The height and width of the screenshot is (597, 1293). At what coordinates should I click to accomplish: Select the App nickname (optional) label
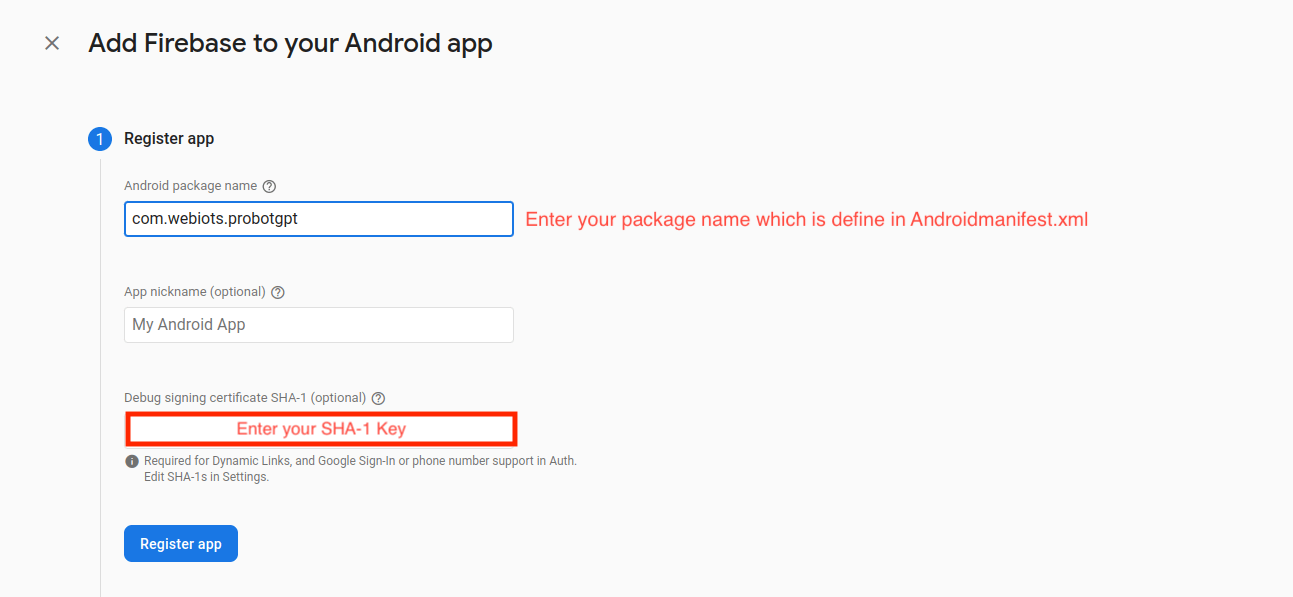(x=195, y=292)
